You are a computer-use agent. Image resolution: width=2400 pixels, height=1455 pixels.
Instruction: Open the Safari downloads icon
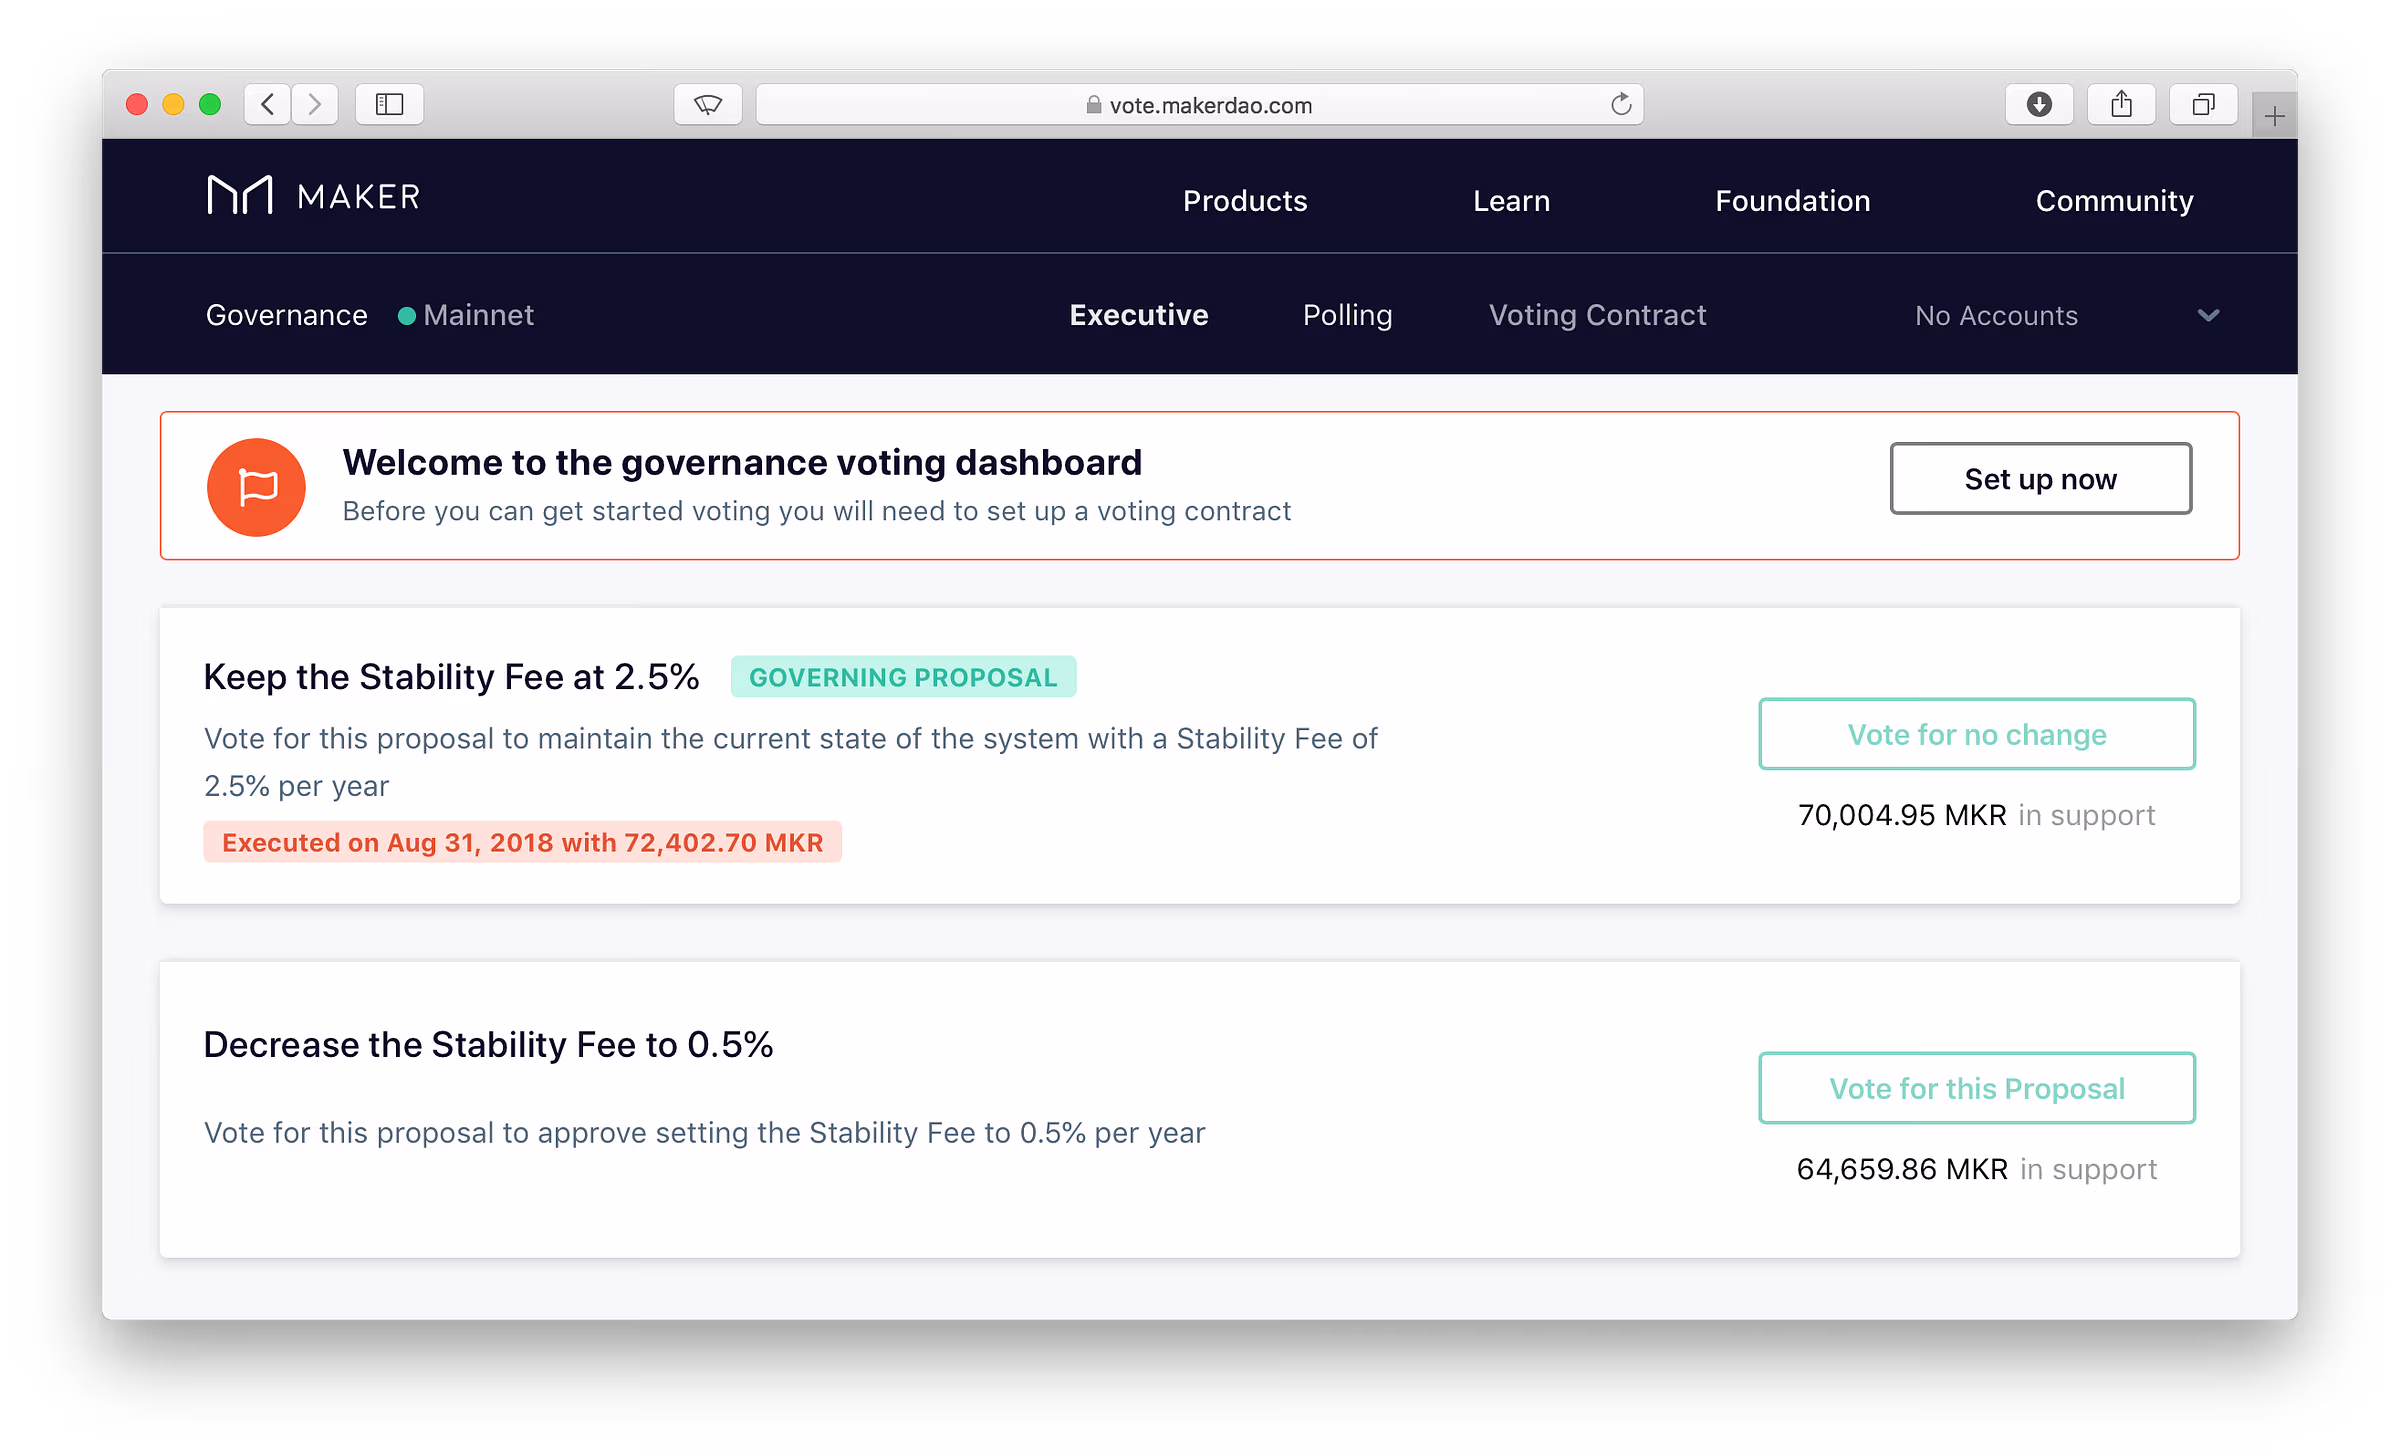coord(2039,104)
